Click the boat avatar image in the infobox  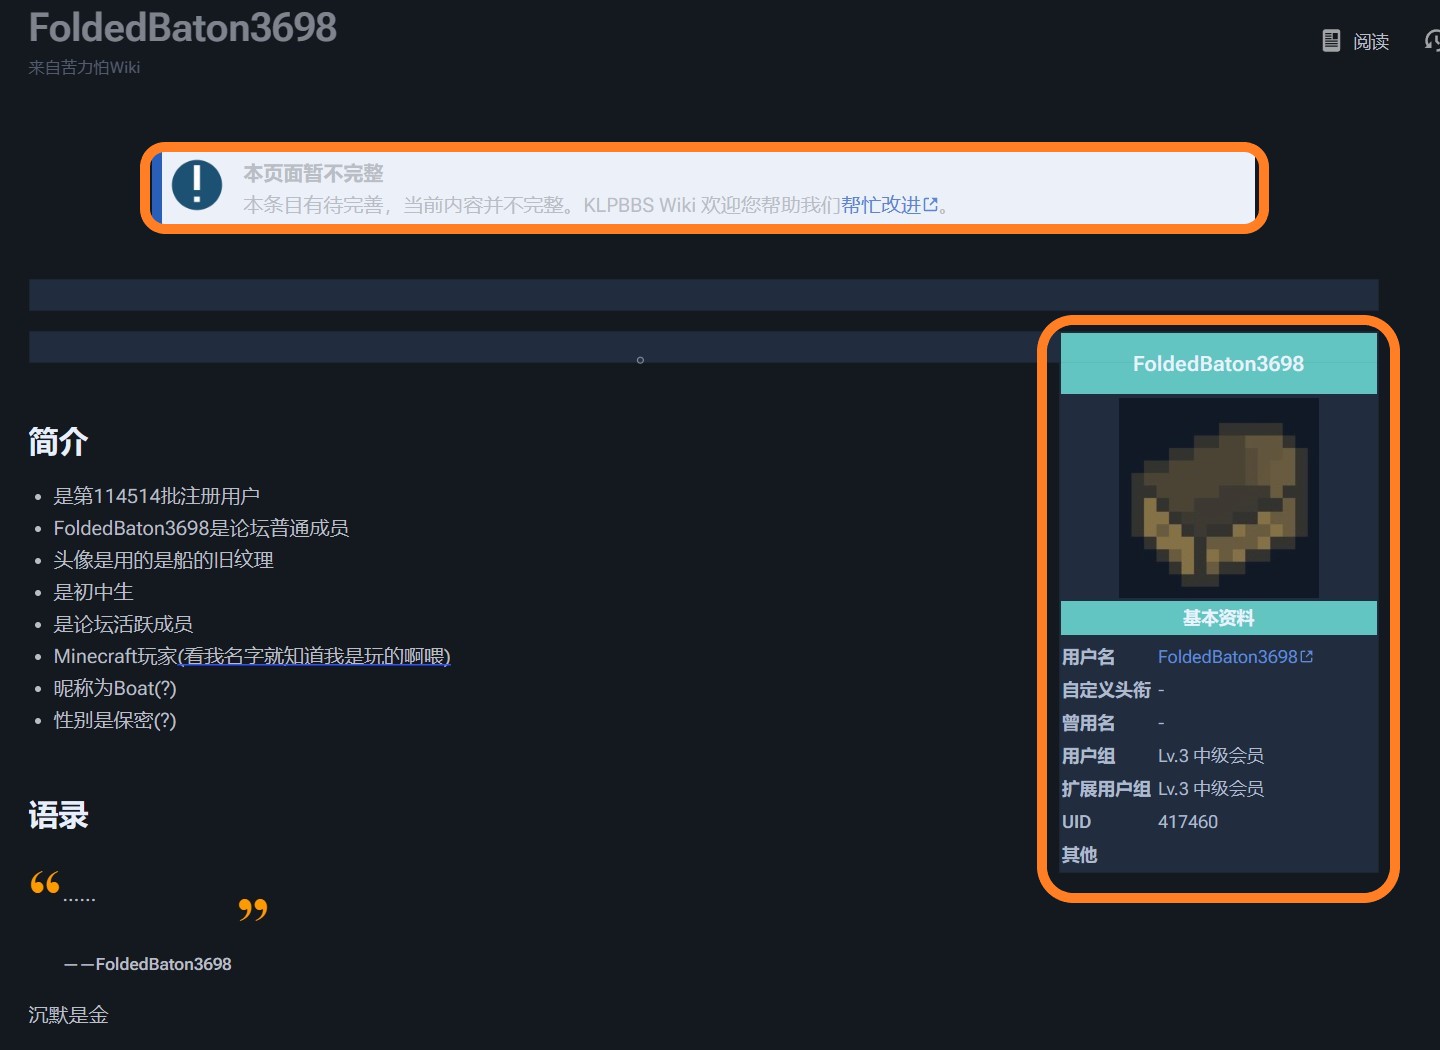pos(1218,498)
